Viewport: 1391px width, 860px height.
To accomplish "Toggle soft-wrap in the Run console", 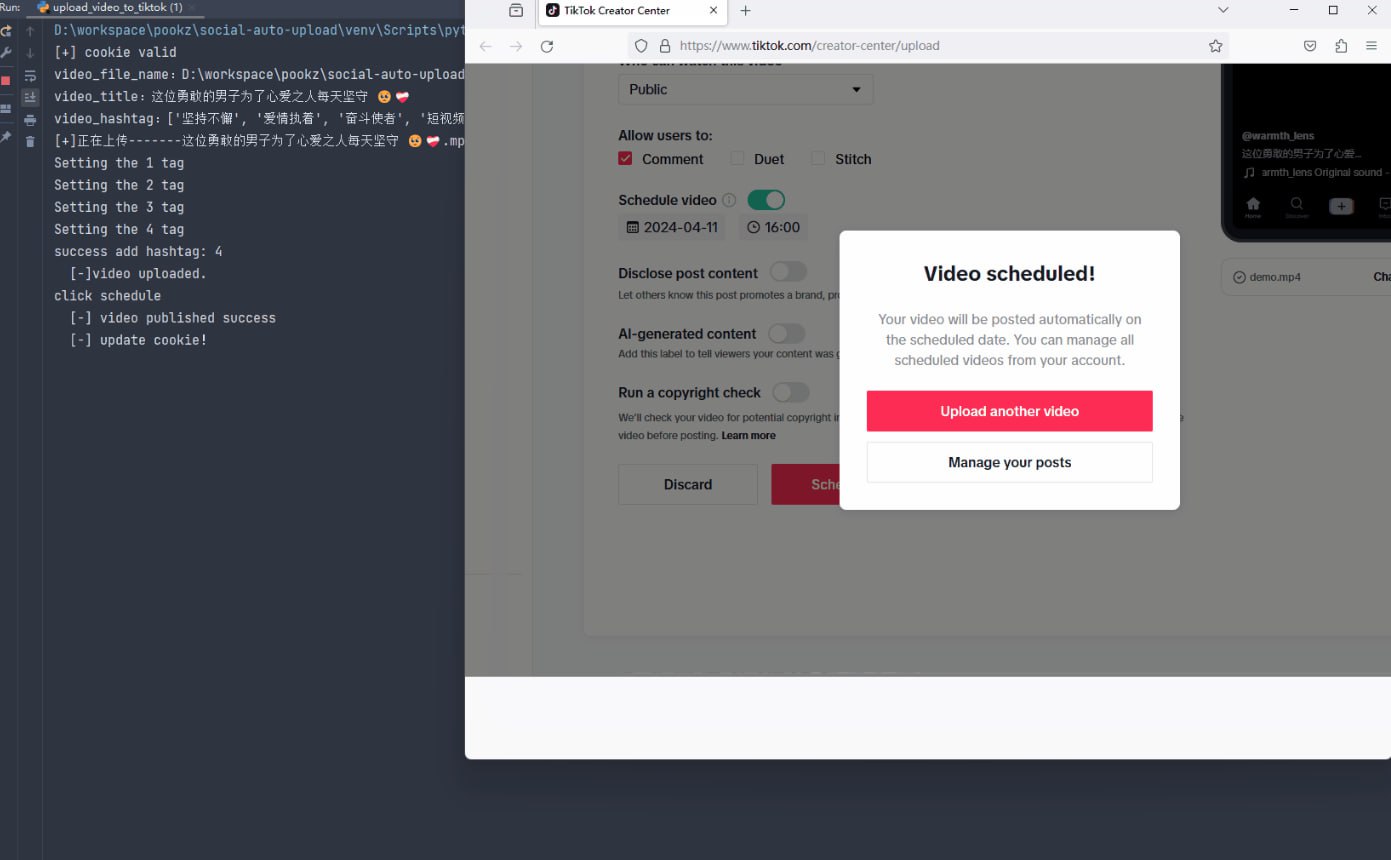I will click(30, 76).
